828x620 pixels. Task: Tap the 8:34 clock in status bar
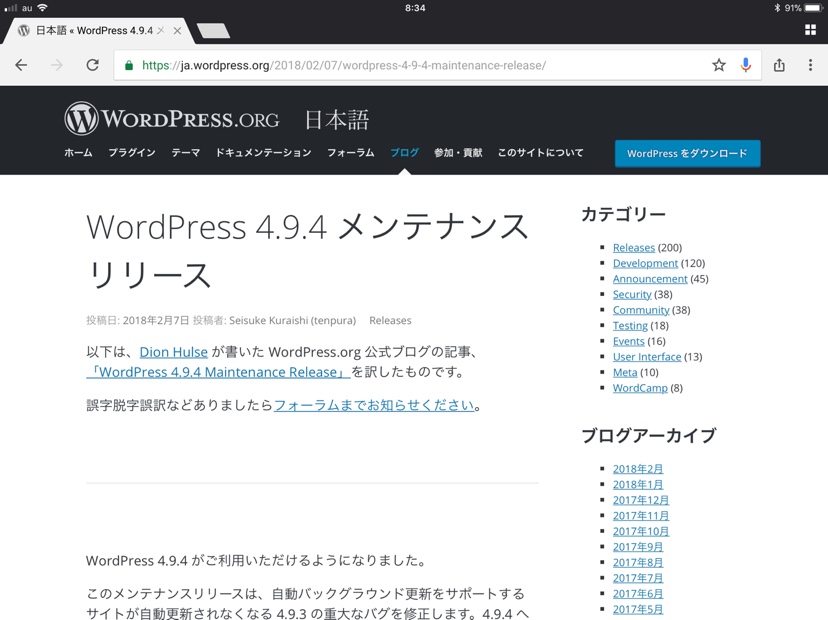[x=415, y=8]
